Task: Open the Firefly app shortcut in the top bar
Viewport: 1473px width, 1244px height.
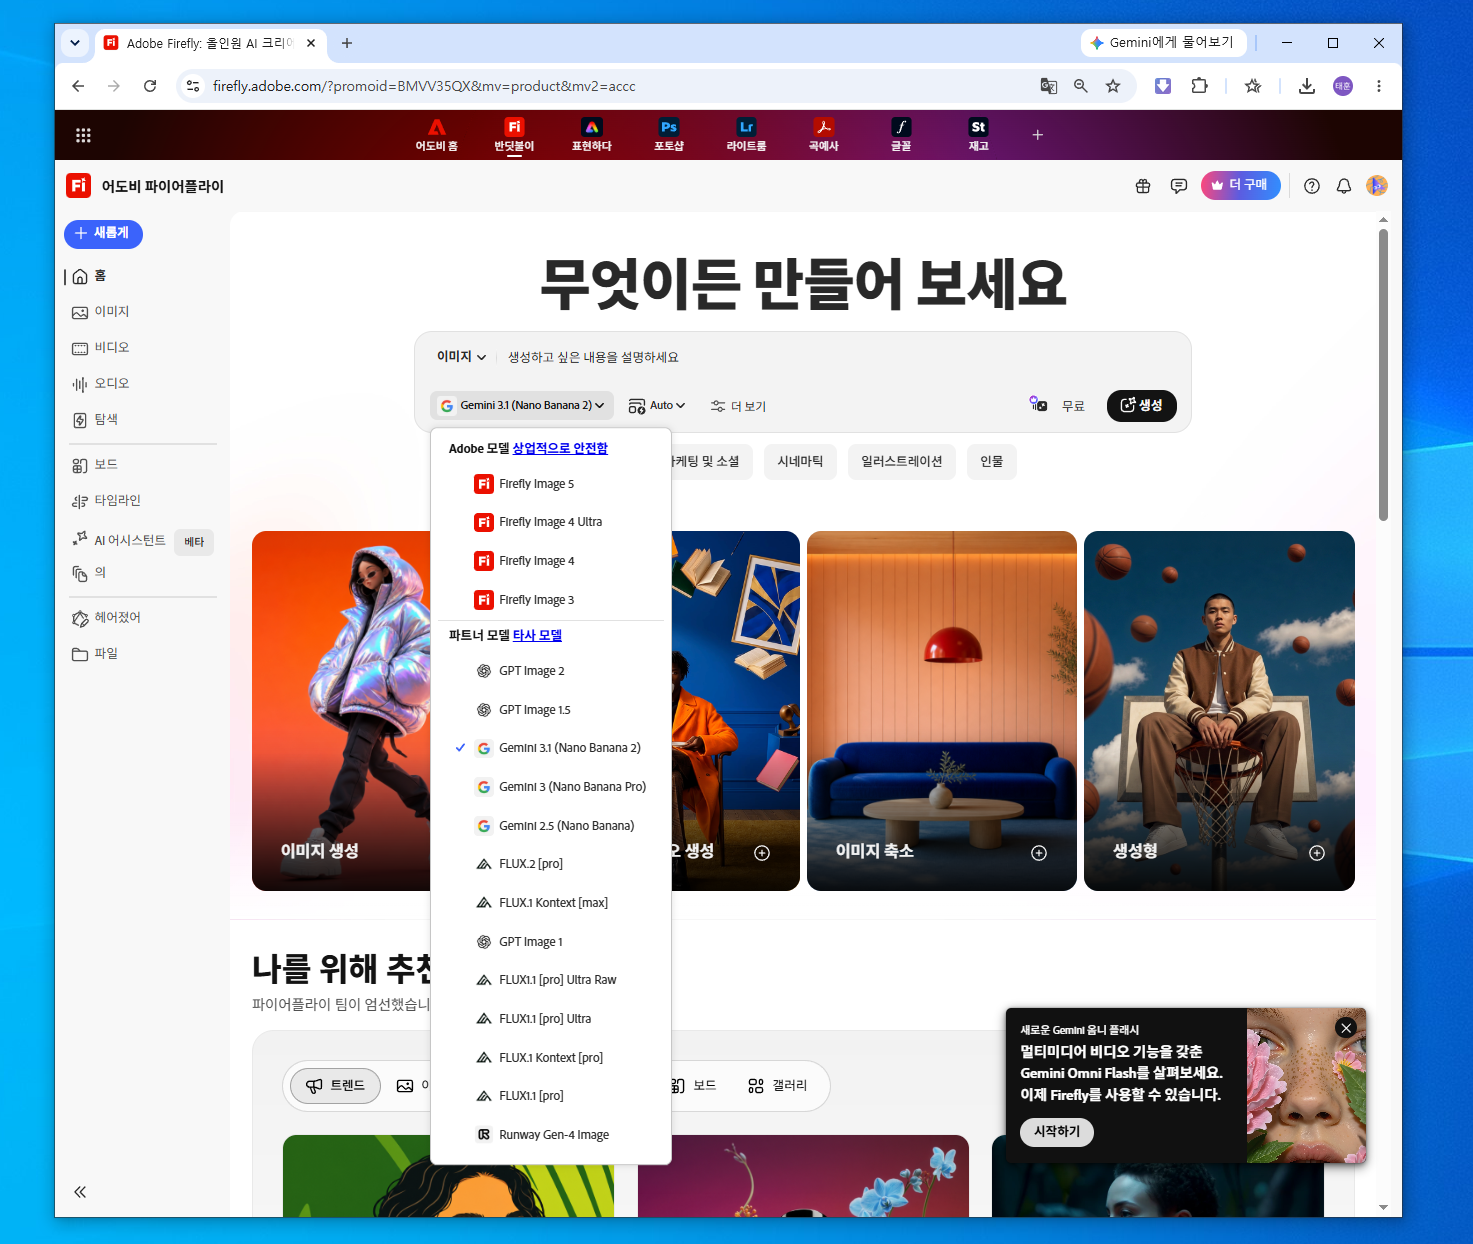Action: coord(514,135)
